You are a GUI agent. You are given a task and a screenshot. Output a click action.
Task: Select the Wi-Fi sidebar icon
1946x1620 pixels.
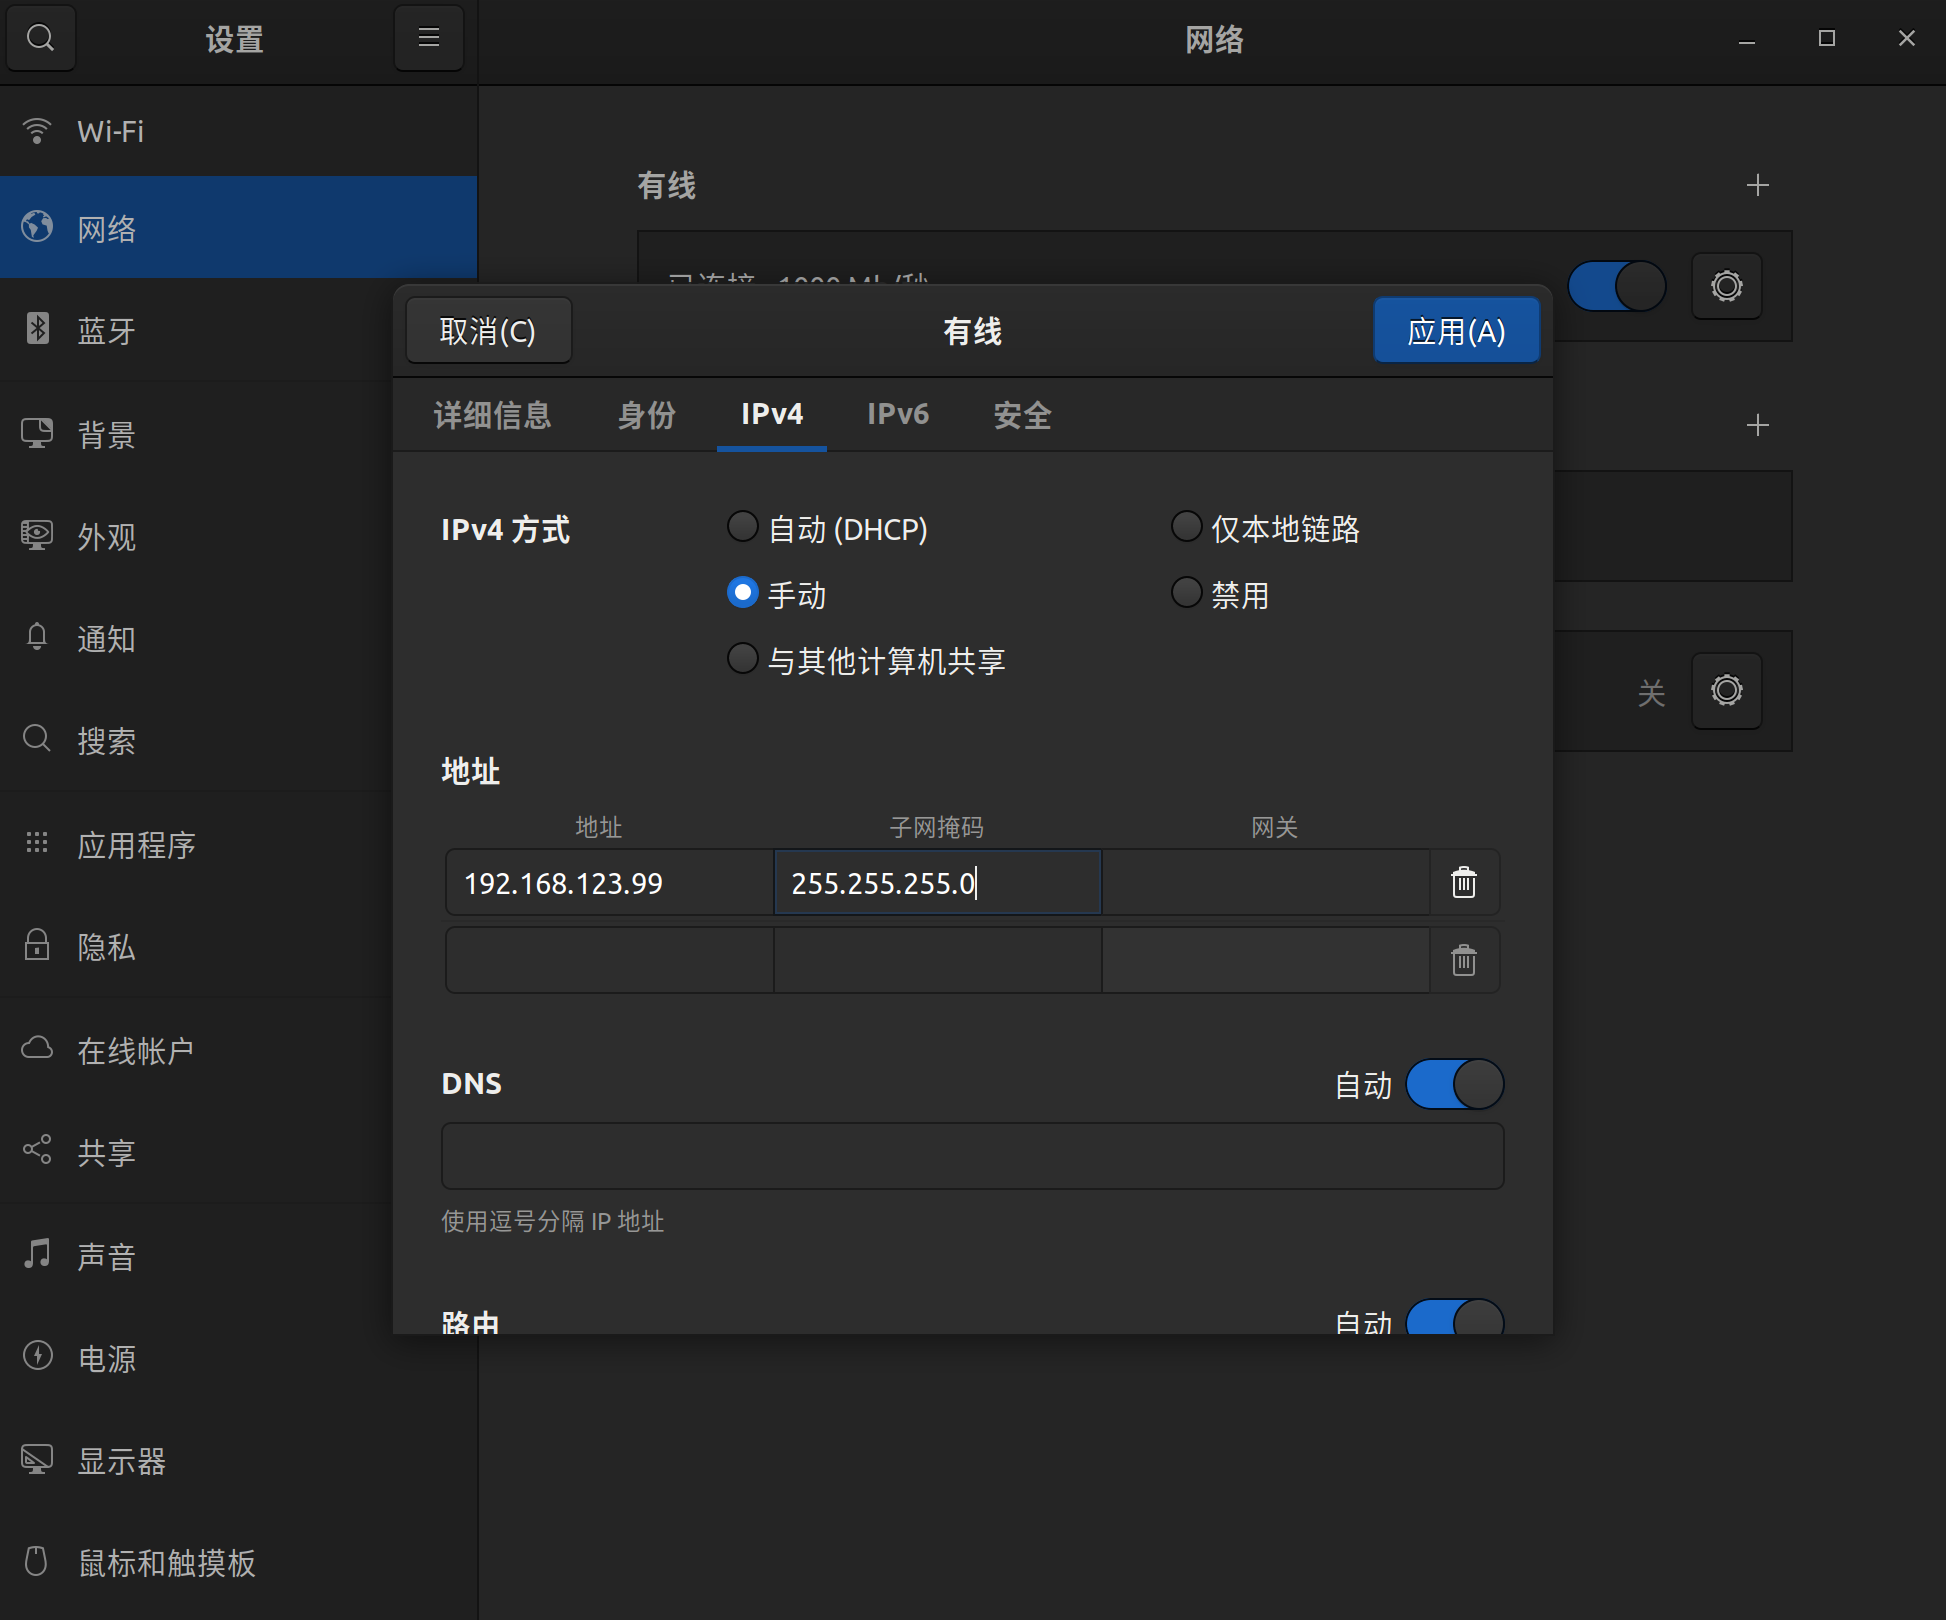(x=37, y=131)
